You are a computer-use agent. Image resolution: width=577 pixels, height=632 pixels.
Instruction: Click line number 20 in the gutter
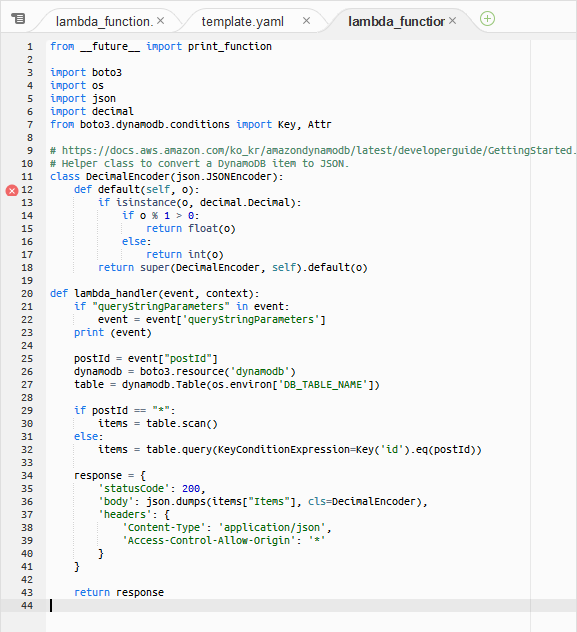pos(27,294)
